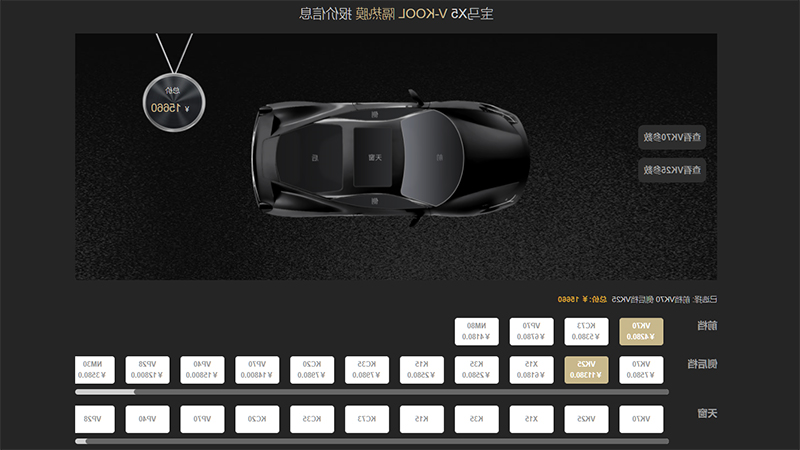Select sunroof KC73 option
The image size is (800, 450).
click(x=367, y=419)
